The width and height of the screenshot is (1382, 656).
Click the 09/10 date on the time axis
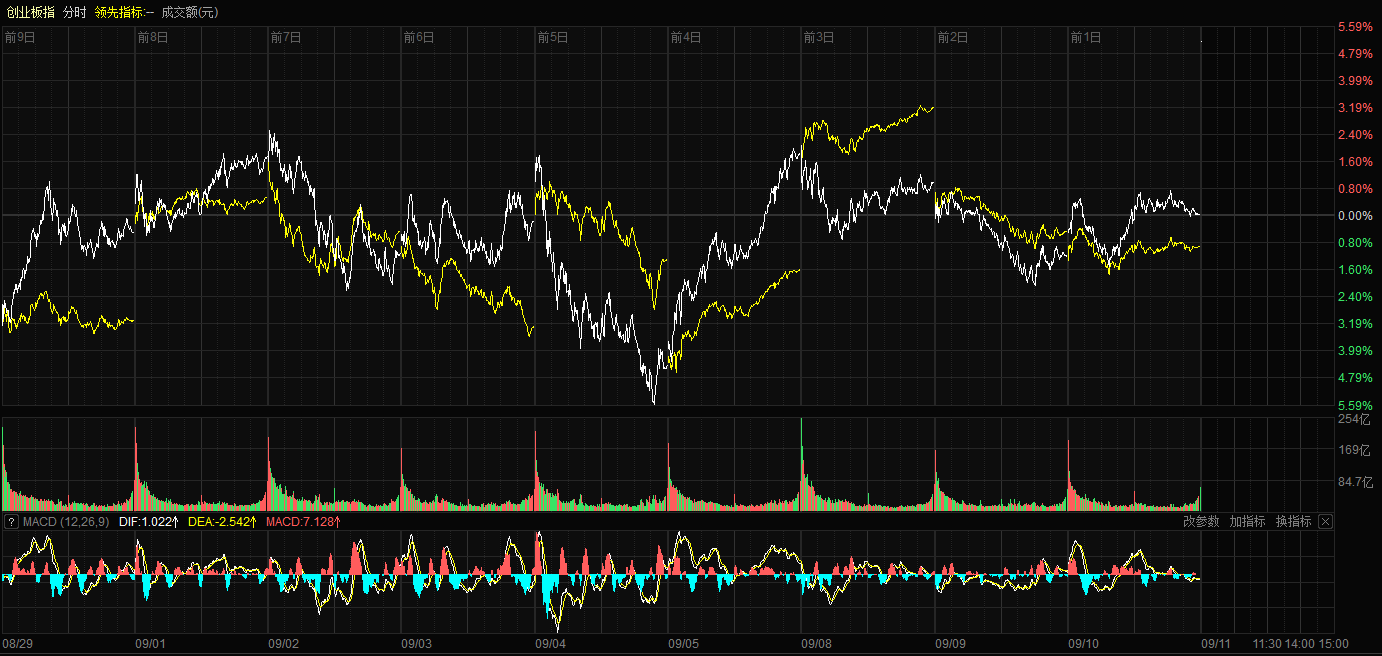1084,644
